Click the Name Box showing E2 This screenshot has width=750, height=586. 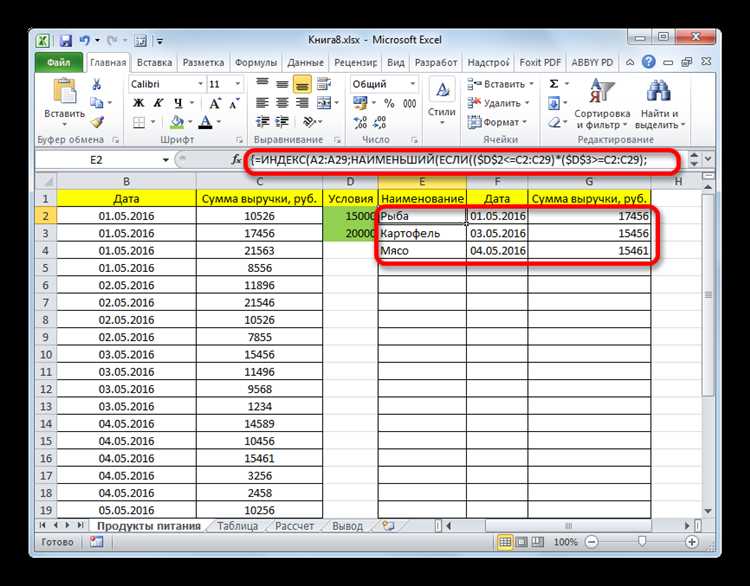click(x=96, y=160)
